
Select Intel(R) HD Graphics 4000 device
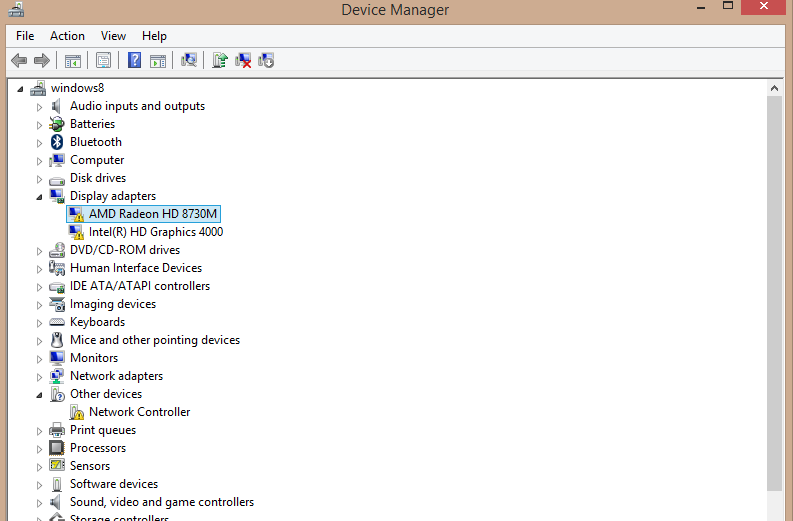click(x=156, y=232)
